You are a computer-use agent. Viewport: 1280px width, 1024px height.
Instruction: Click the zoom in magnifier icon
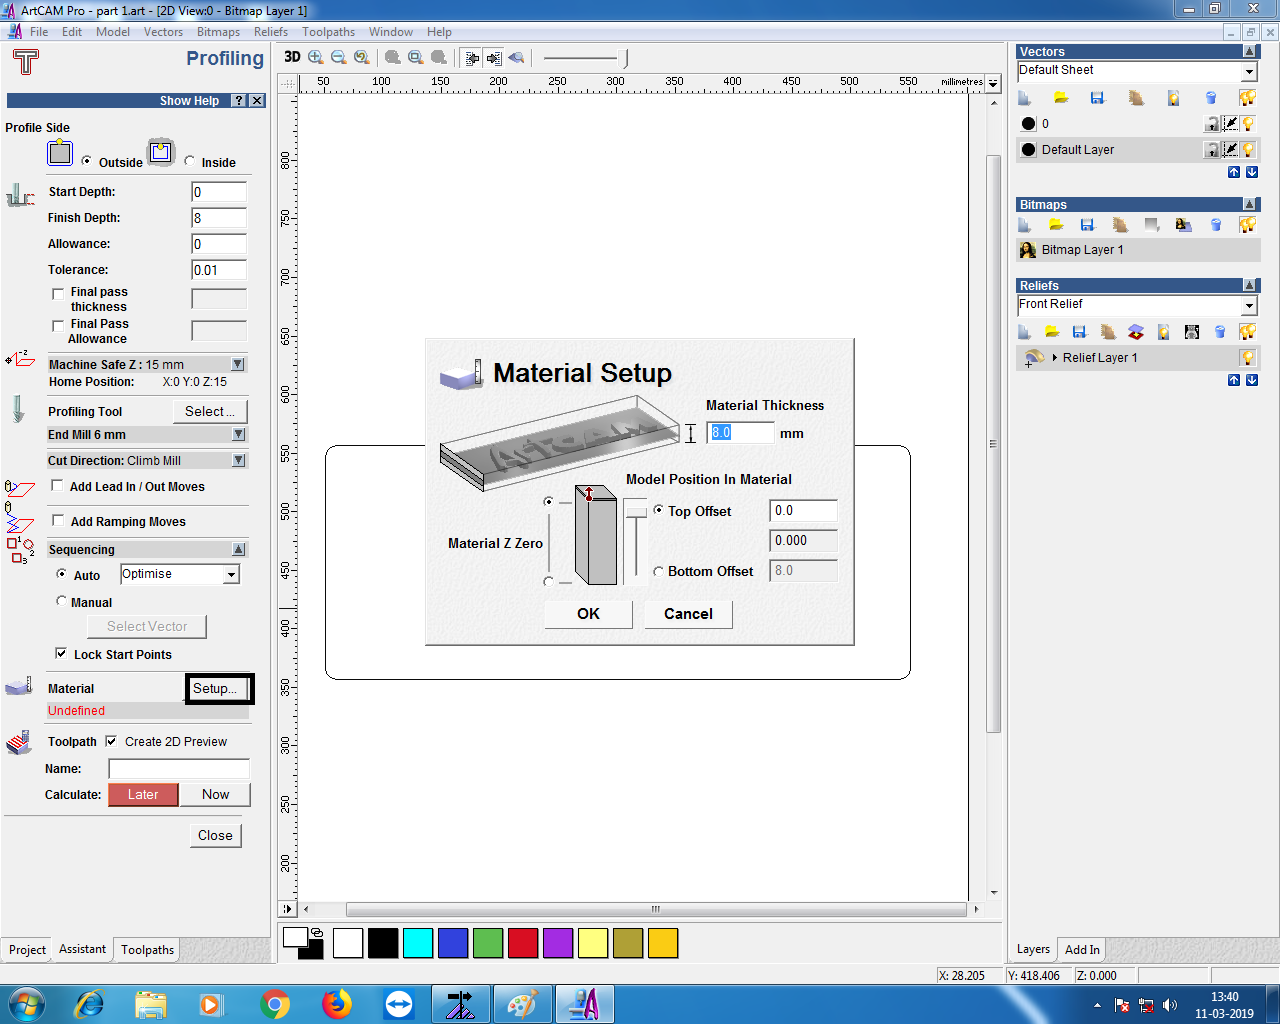point(316,57)
